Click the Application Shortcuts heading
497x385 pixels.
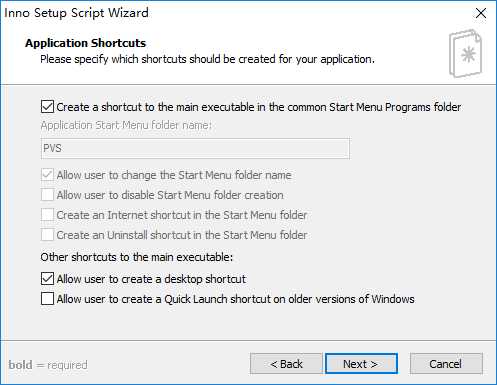[x=86, y=43]
